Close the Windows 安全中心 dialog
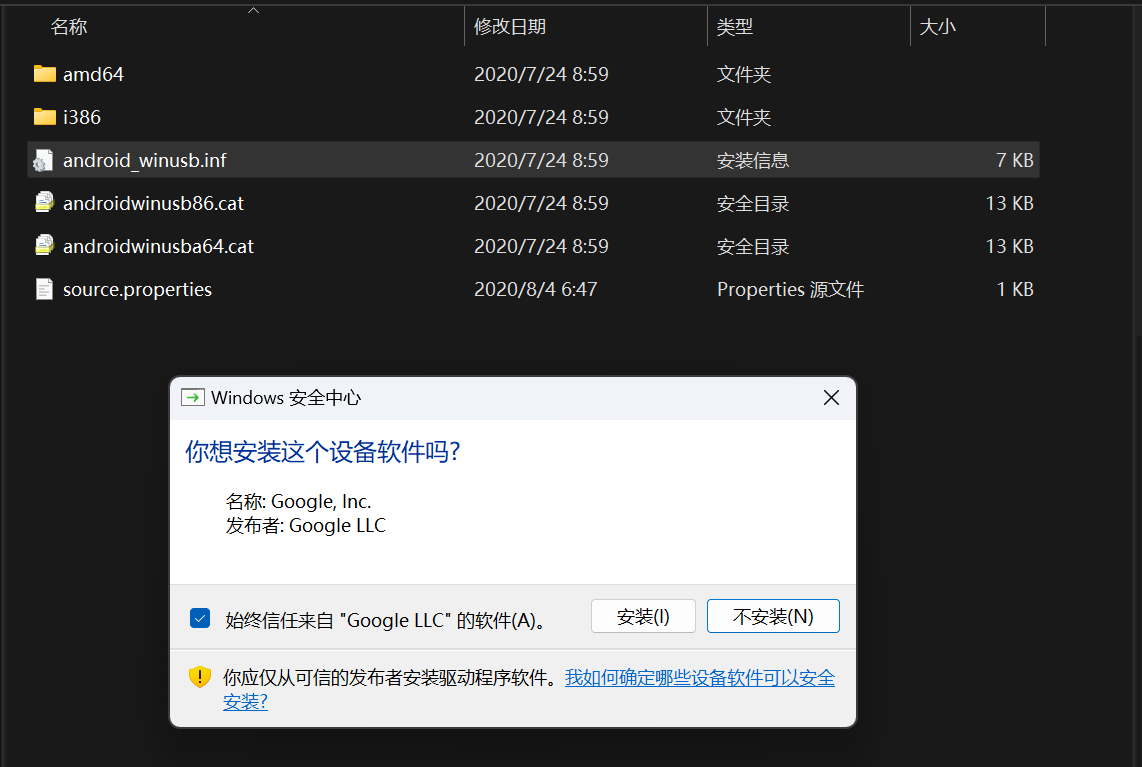 [x=831, y=398]
